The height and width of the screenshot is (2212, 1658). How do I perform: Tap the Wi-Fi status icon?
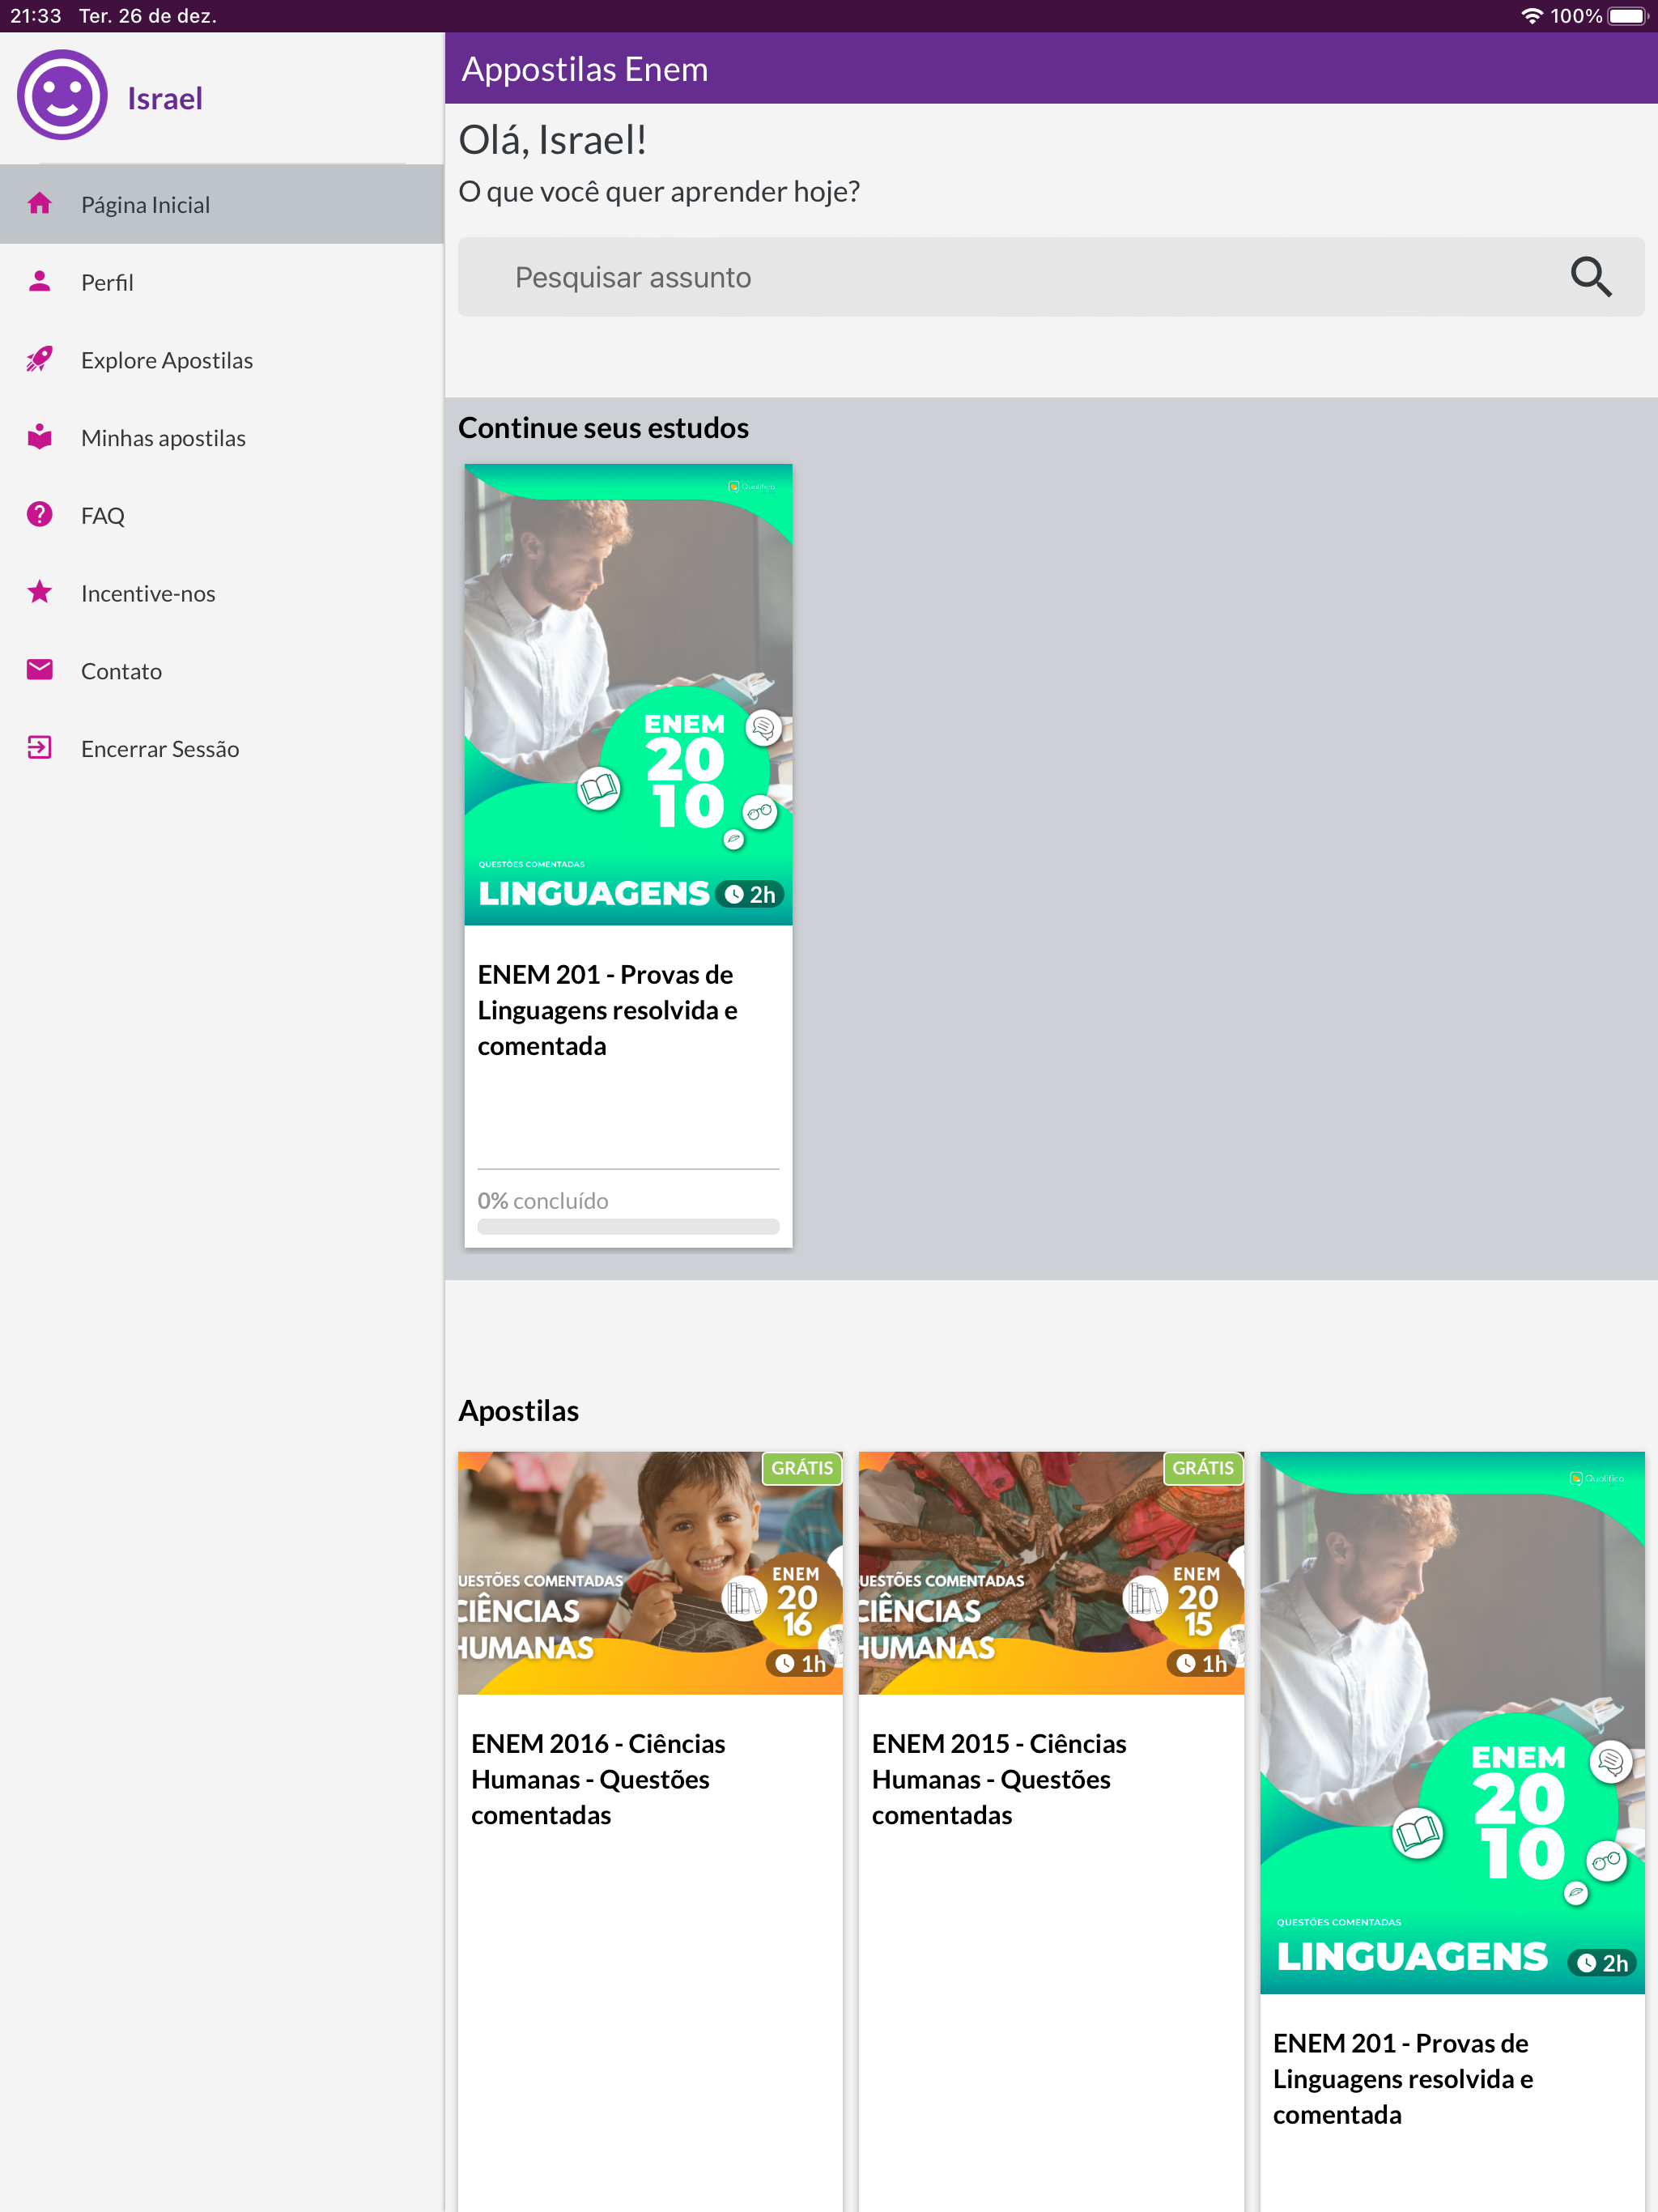coord(1531,16)
